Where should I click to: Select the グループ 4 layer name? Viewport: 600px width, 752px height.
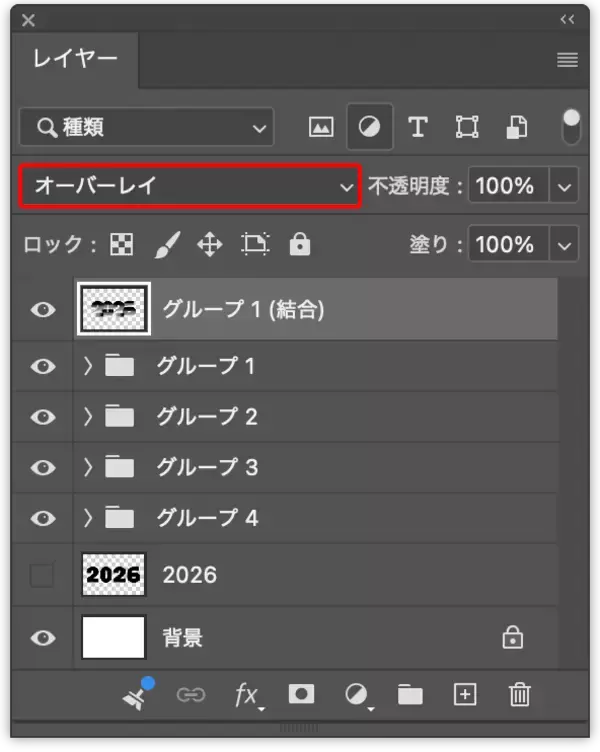point(207,518)
